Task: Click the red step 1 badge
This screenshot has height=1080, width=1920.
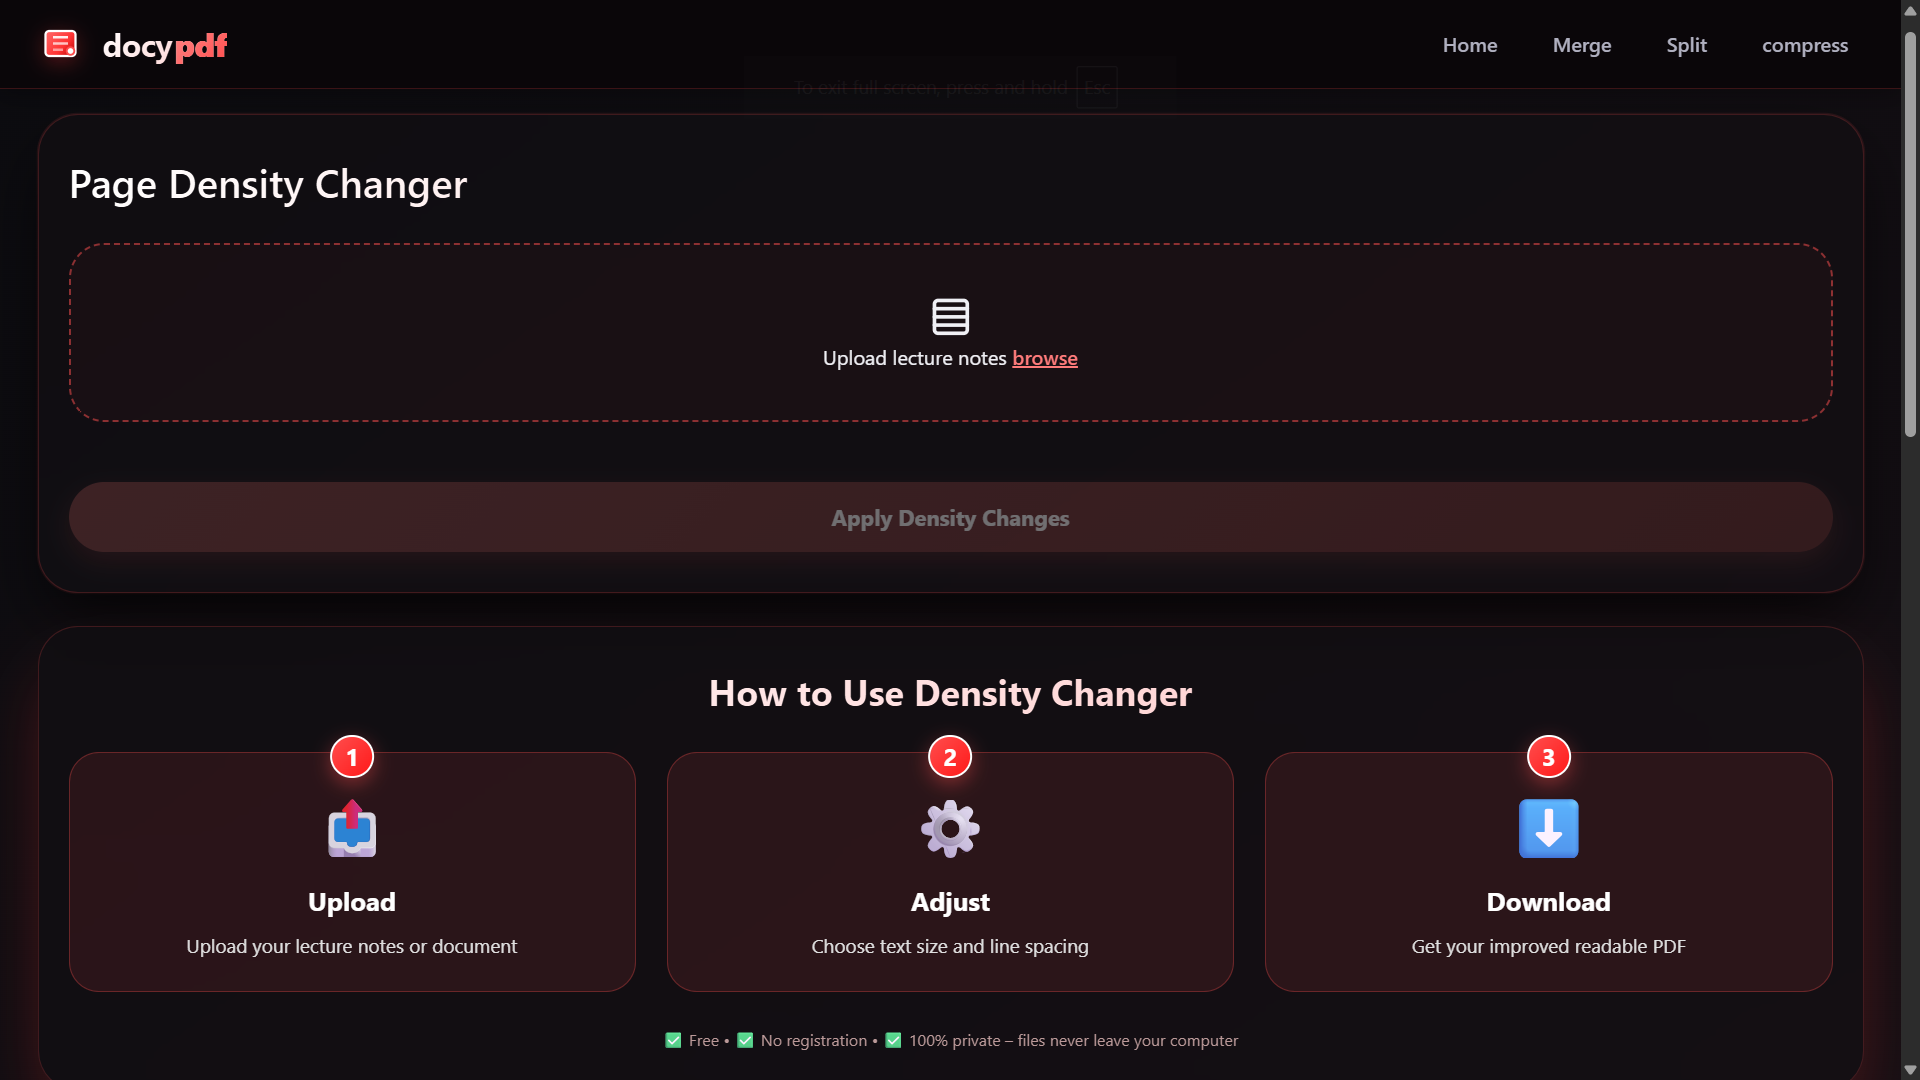Action: 352,758
